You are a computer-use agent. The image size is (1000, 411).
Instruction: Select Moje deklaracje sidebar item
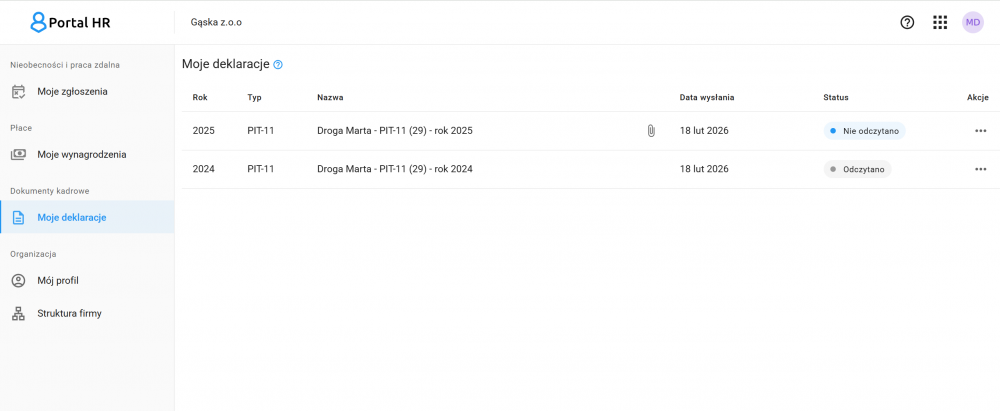pos(72,218)
